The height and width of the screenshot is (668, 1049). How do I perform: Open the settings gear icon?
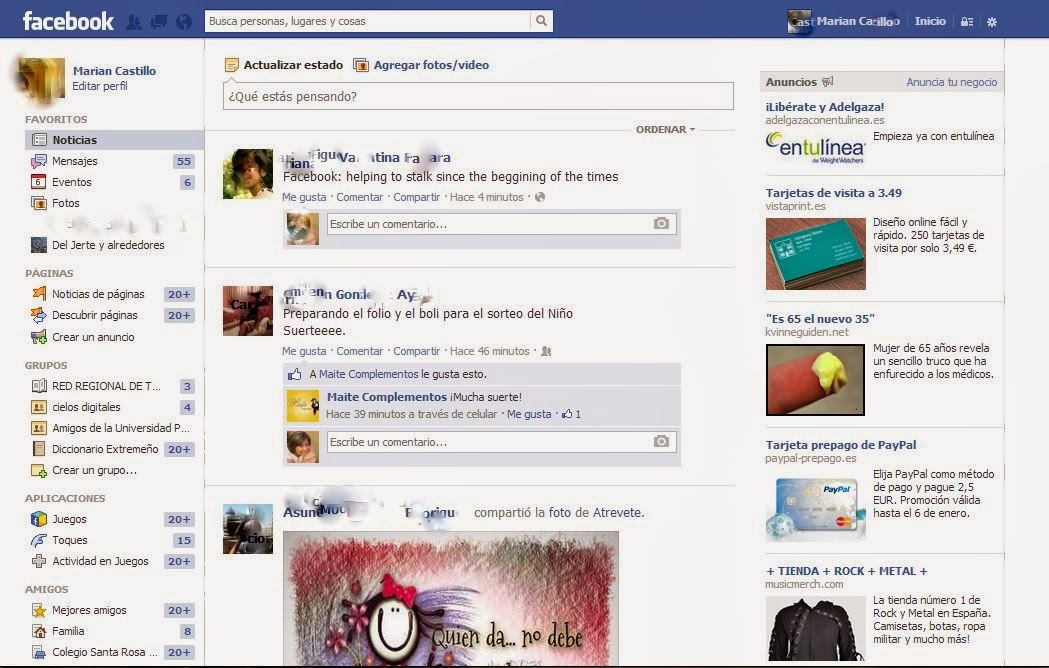[990, 20]
